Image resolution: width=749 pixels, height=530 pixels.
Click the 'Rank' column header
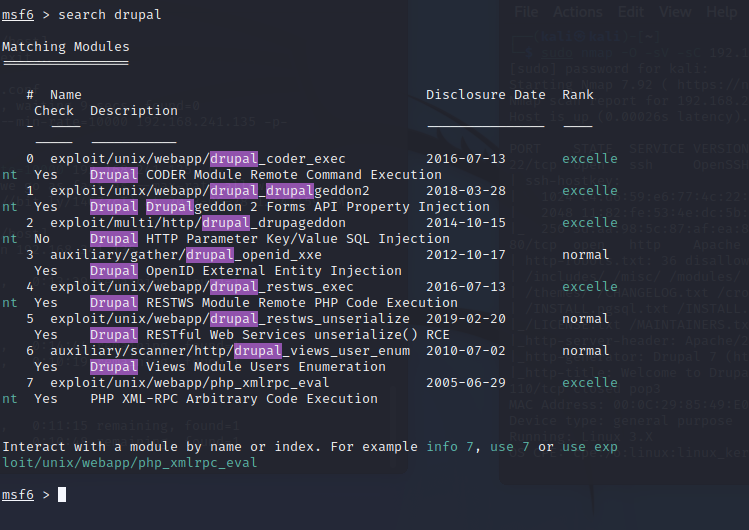[578, 95]
